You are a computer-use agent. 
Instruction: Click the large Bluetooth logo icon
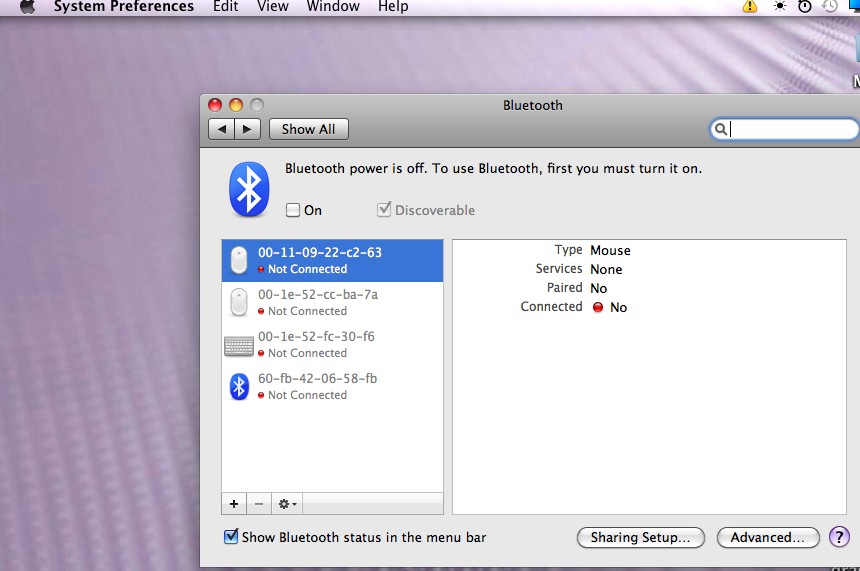pyautogui.click(x=249, y=190)
